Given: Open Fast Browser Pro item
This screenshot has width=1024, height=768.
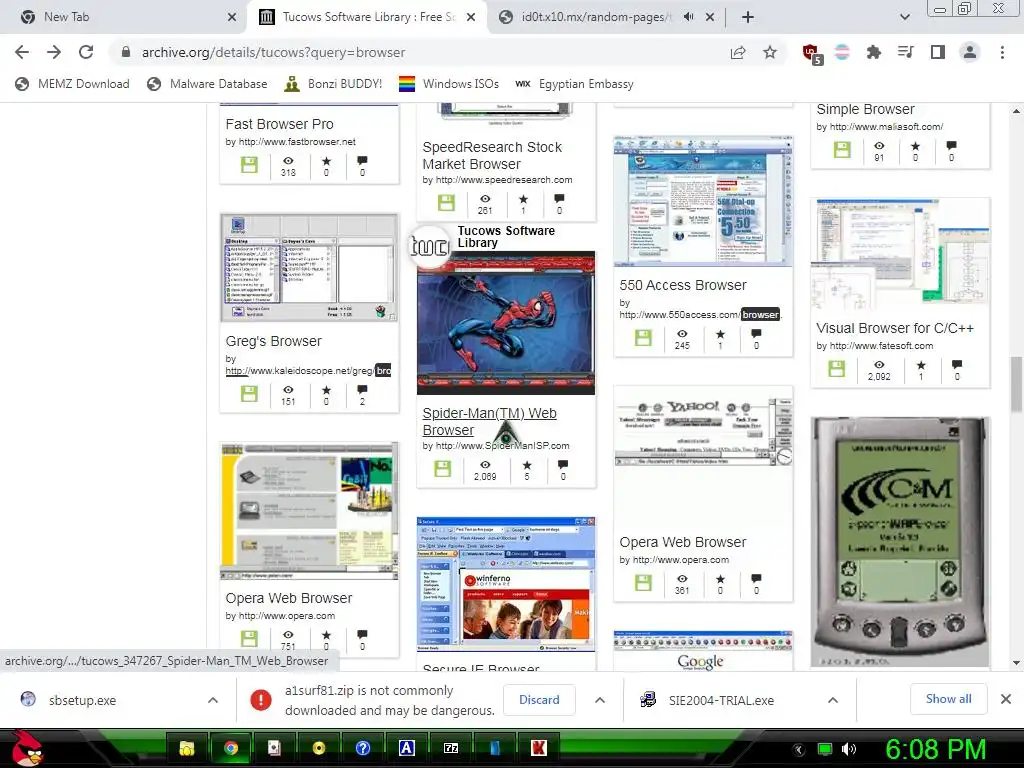Looking at the screenshot, I should tap(280, 124).
